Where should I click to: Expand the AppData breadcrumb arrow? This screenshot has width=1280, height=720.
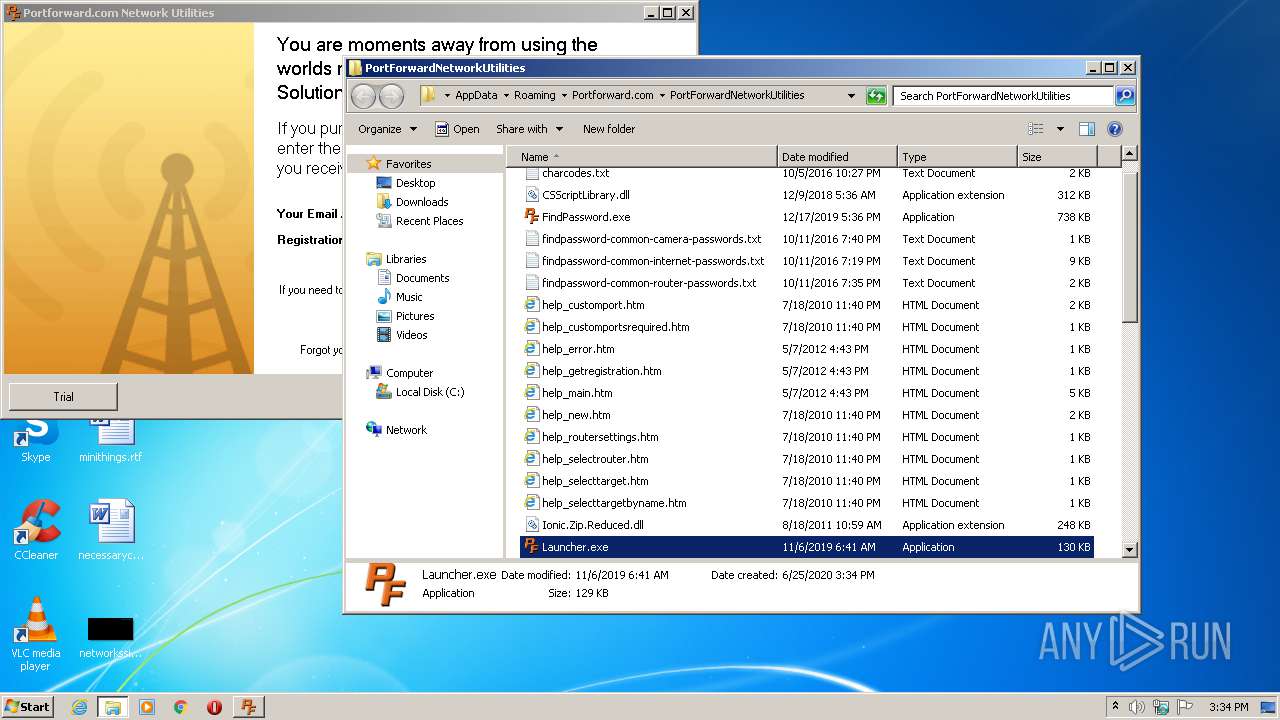tap(506, 96)
